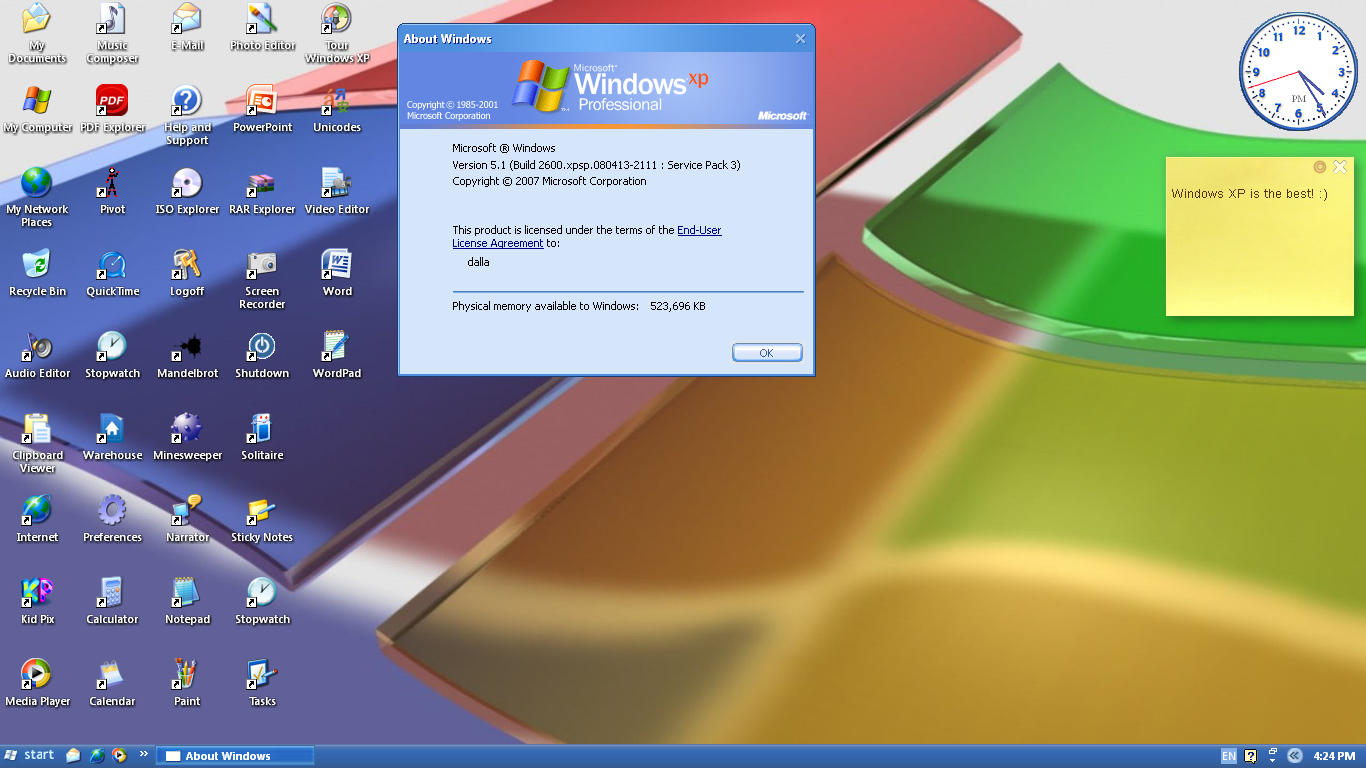1366x768 pixels.
Task: Select the Audio Editor icon
Action: coord(37,354)
